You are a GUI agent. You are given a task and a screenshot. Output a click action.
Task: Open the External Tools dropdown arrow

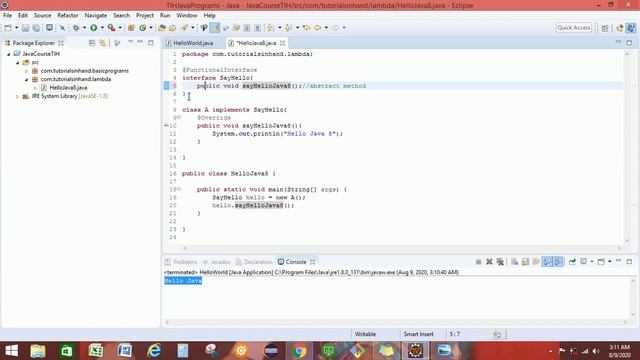(x=120, y=28)
